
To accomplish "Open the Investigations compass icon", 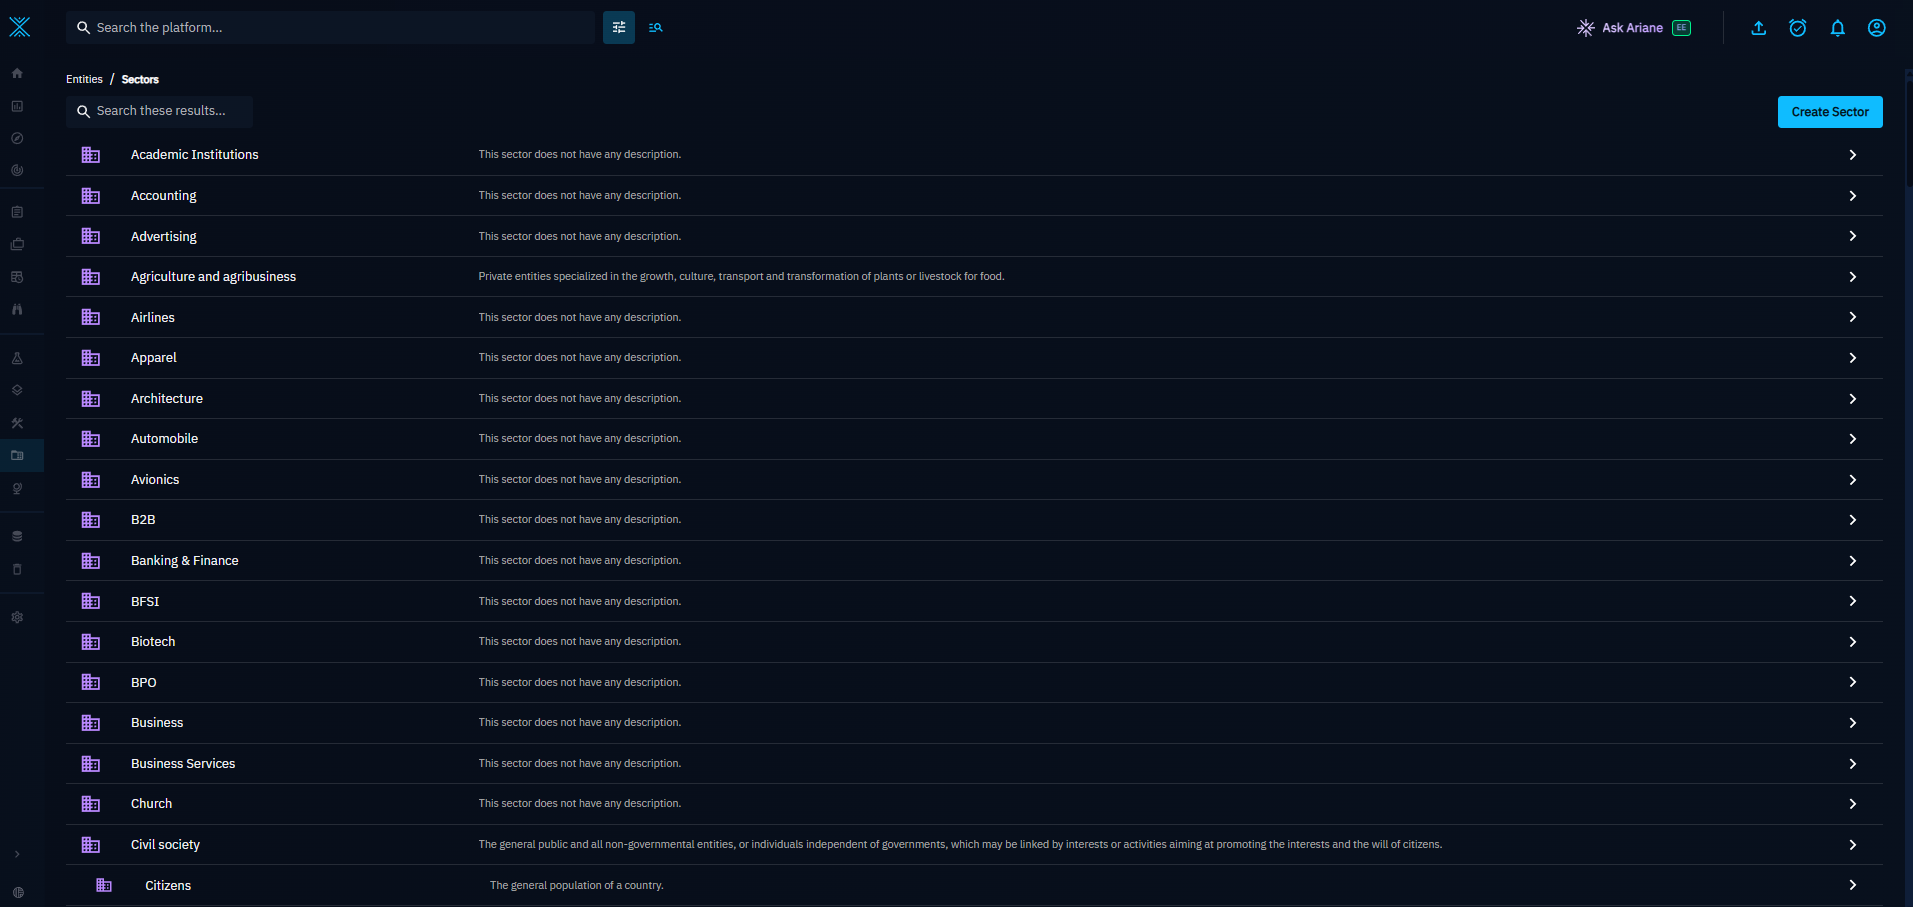I will [17, 138].
